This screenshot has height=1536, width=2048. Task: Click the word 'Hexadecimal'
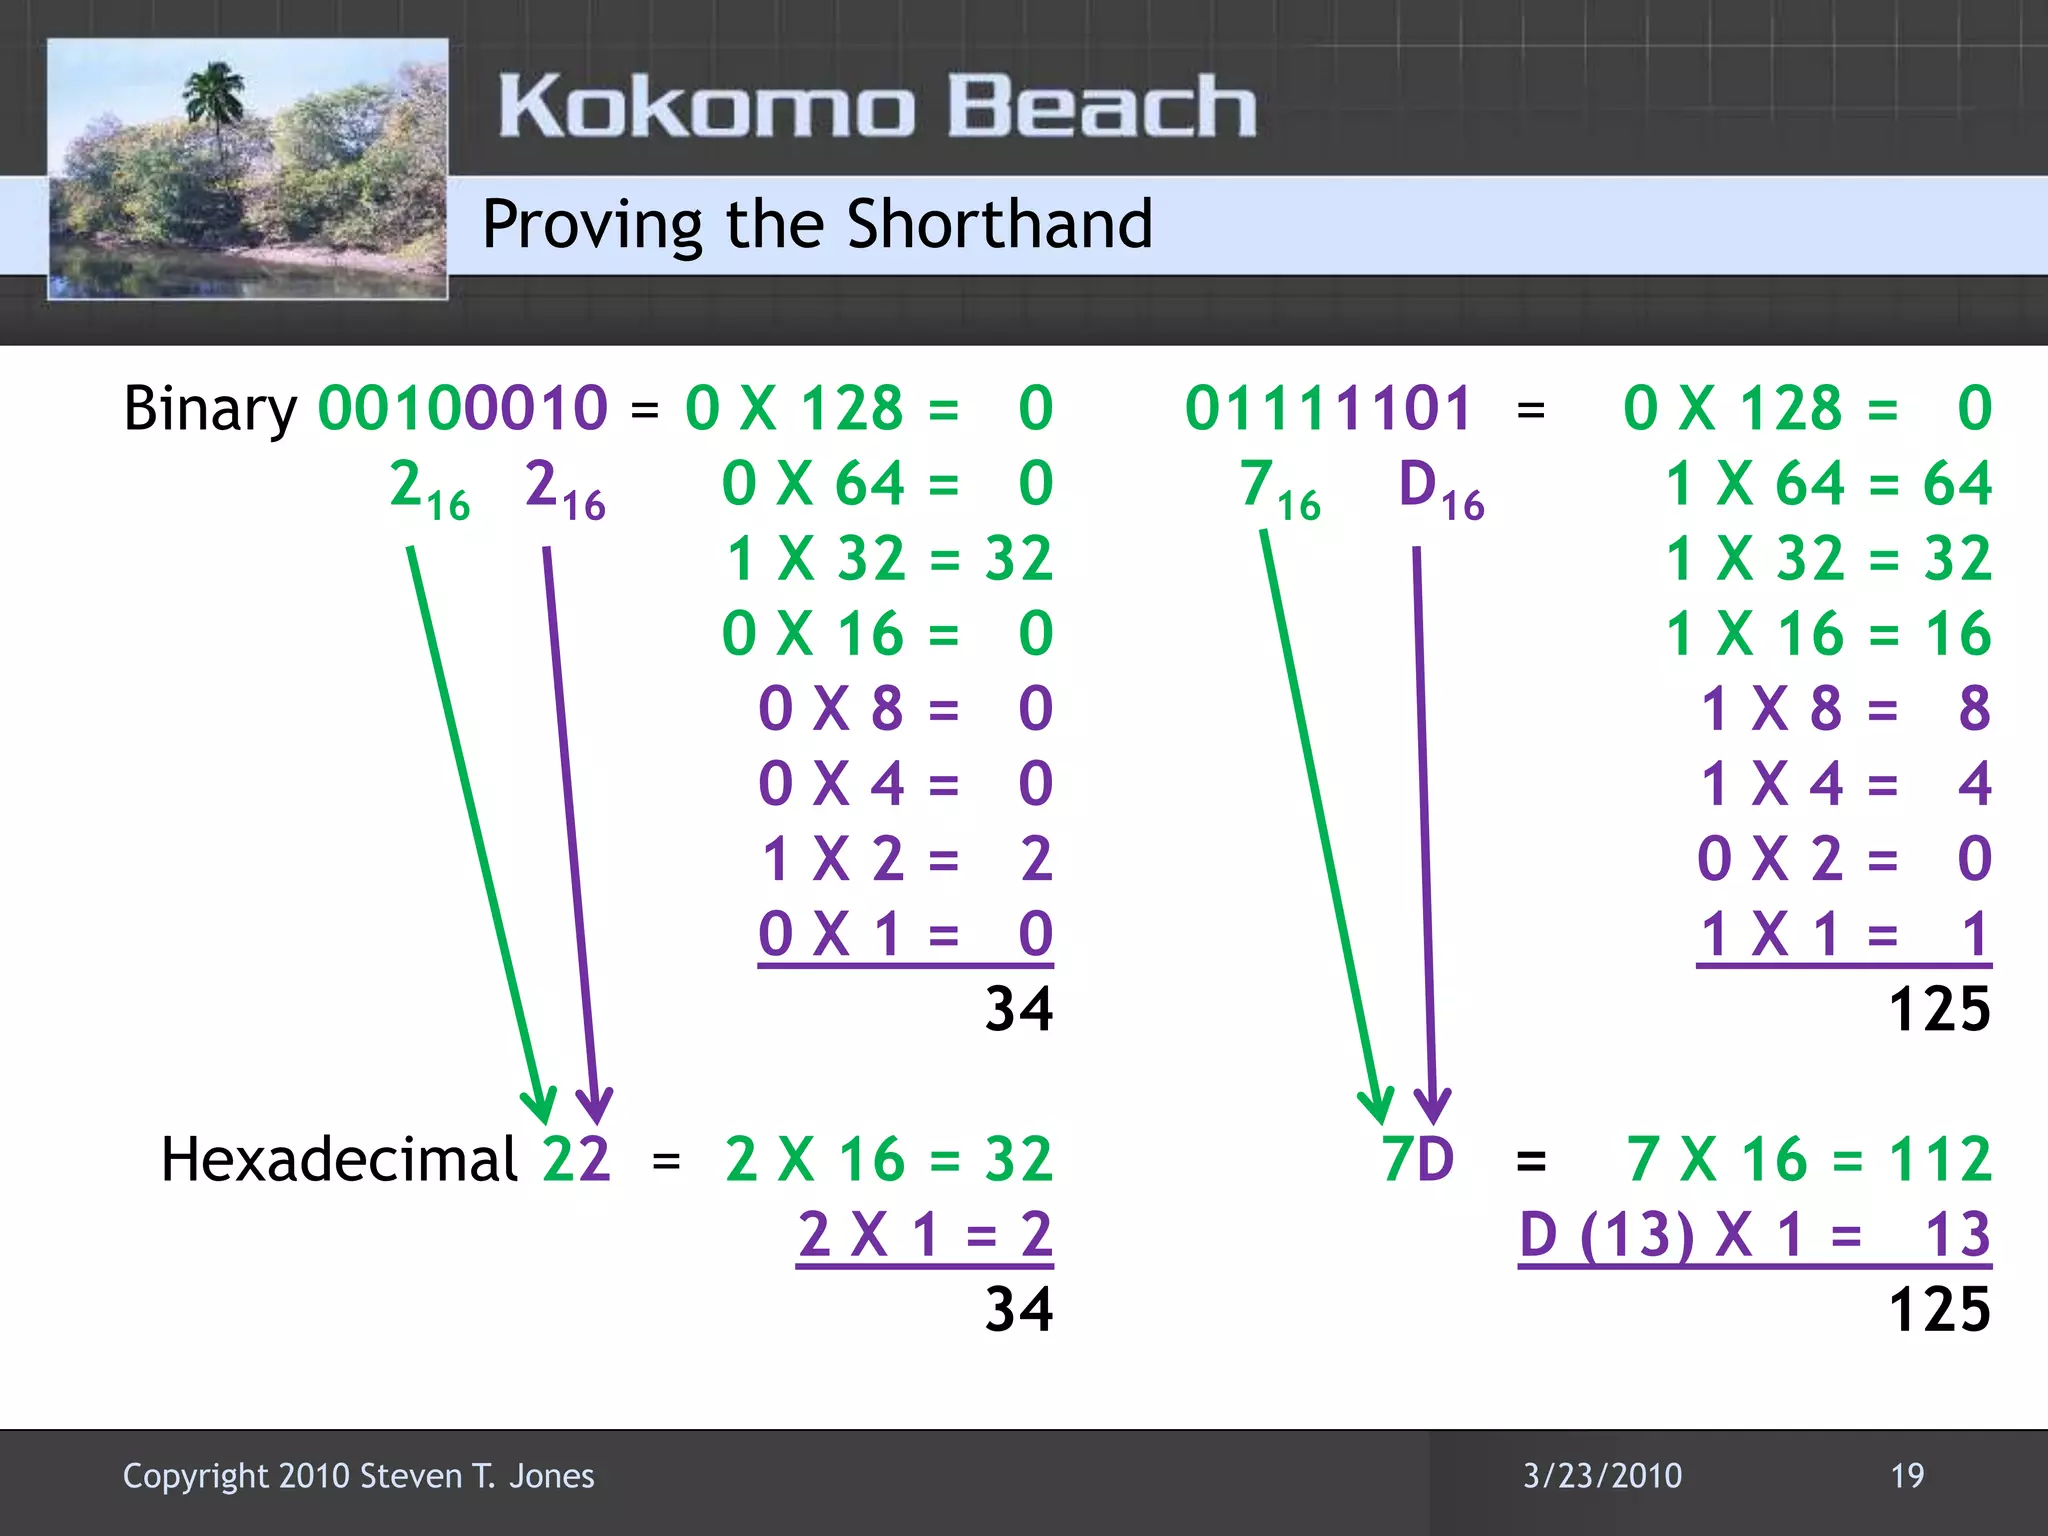[x=339, y=1160]
